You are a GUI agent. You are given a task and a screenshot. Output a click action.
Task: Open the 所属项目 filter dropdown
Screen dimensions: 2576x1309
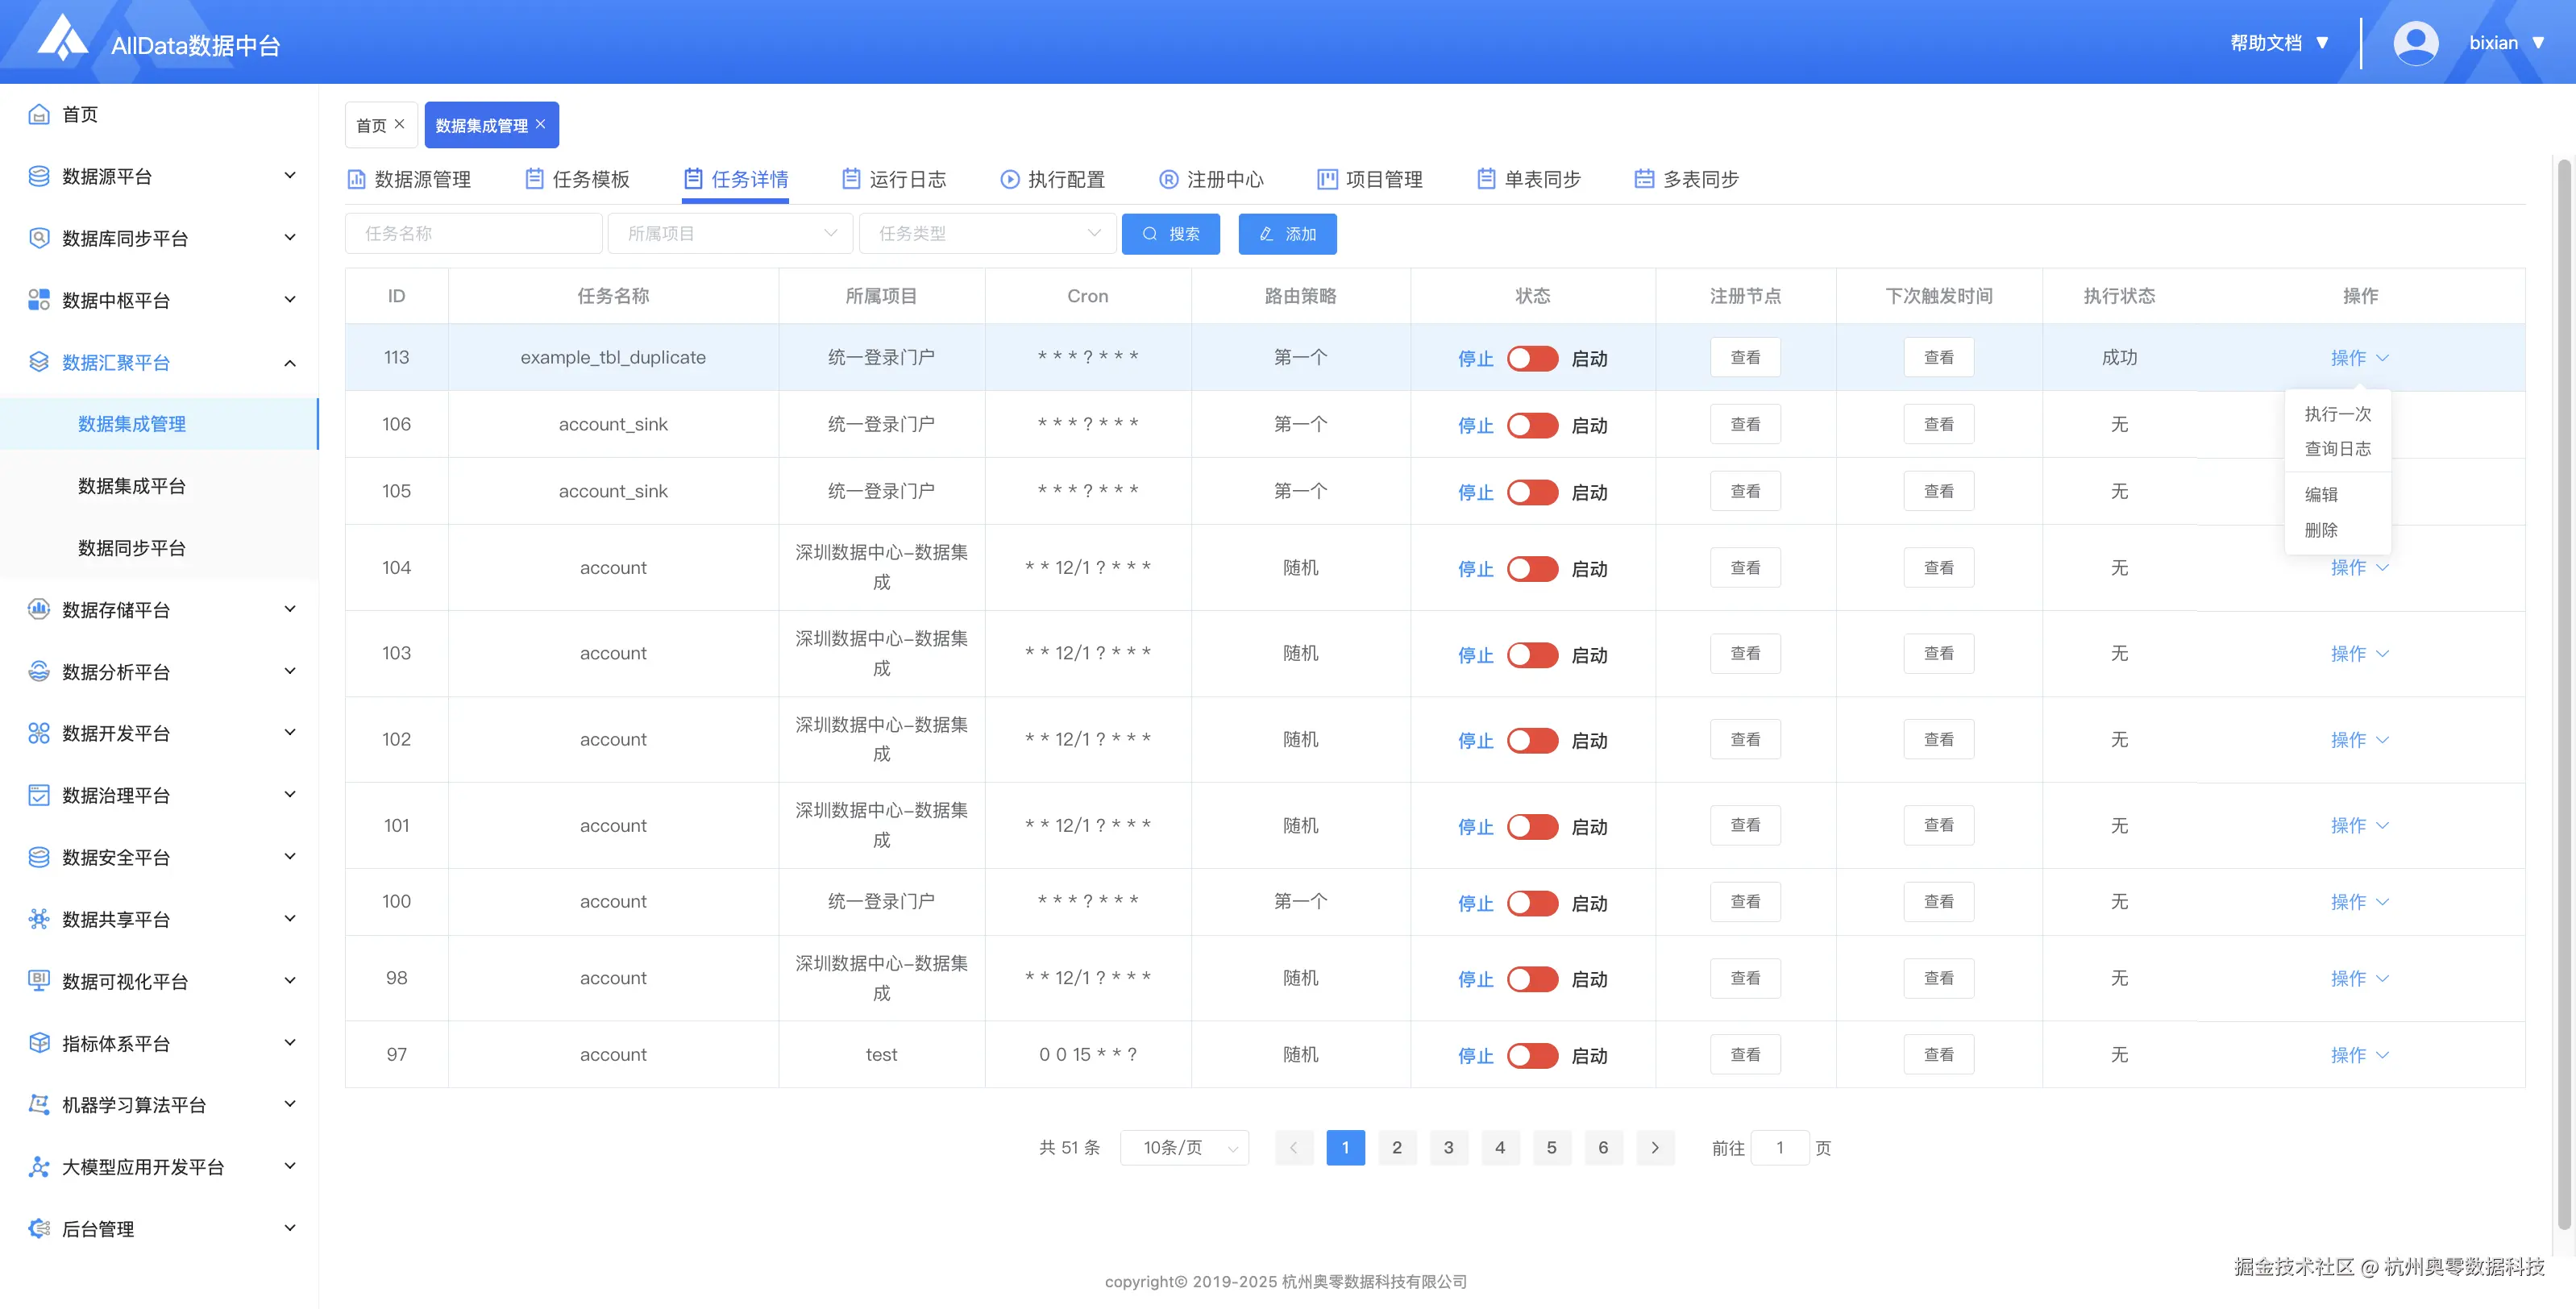point(730,233)
